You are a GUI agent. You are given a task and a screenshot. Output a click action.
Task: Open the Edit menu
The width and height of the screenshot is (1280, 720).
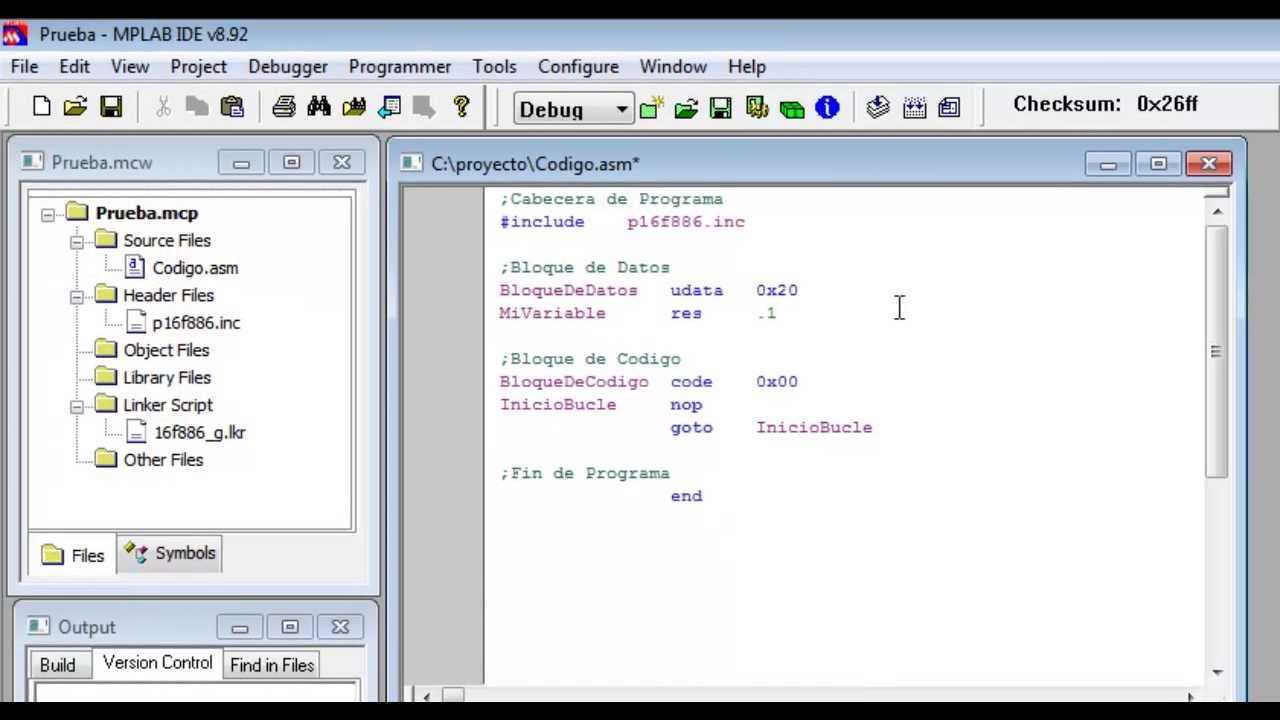(74, 66)
